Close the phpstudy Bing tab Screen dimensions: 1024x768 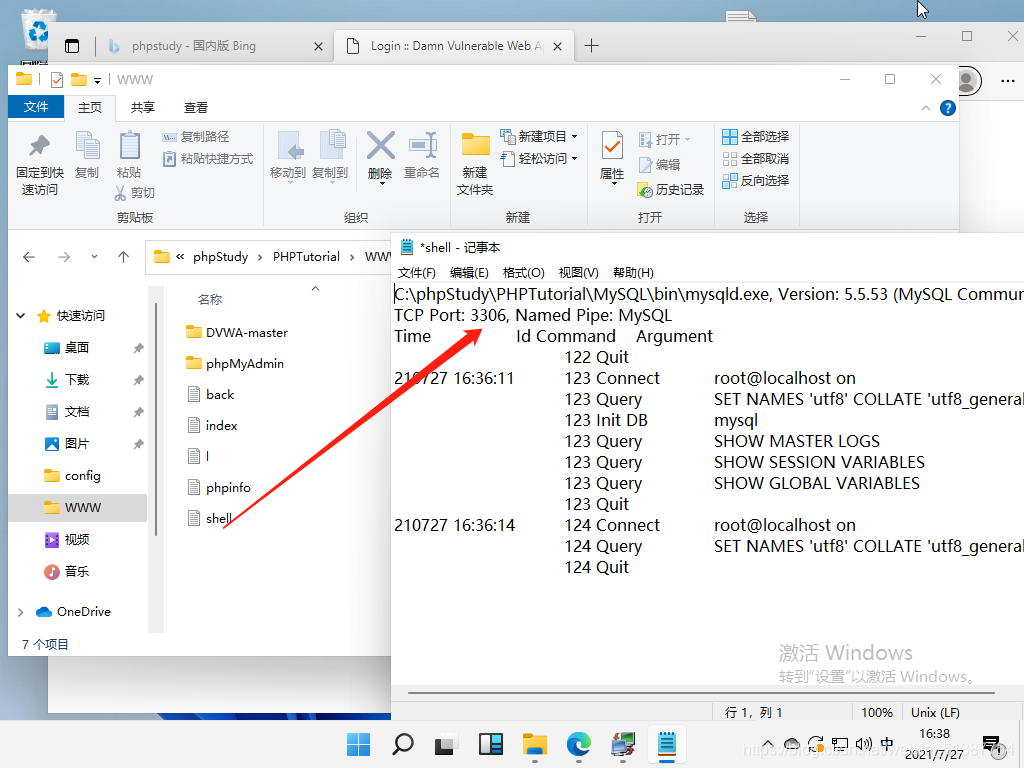click(x=318, y=46)
